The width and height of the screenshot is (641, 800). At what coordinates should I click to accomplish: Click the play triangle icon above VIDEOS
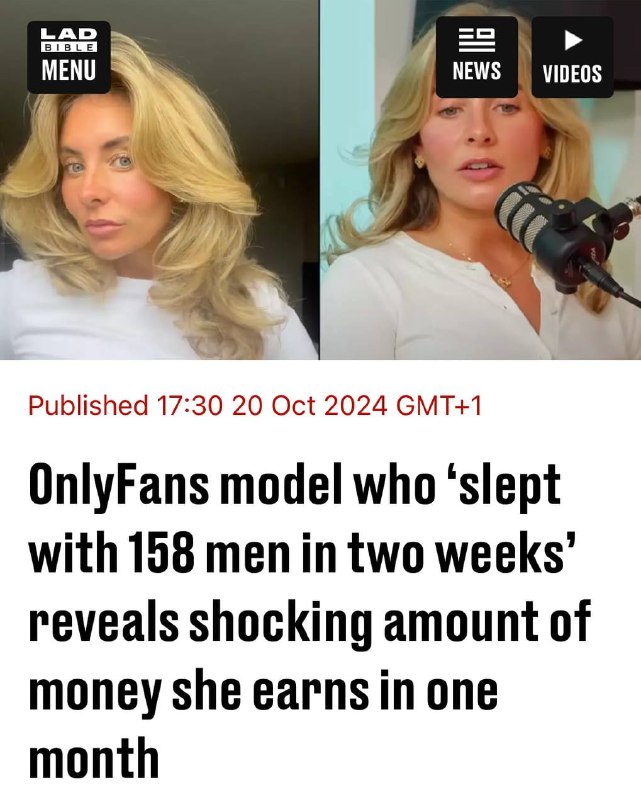click(x=574, y=40)
